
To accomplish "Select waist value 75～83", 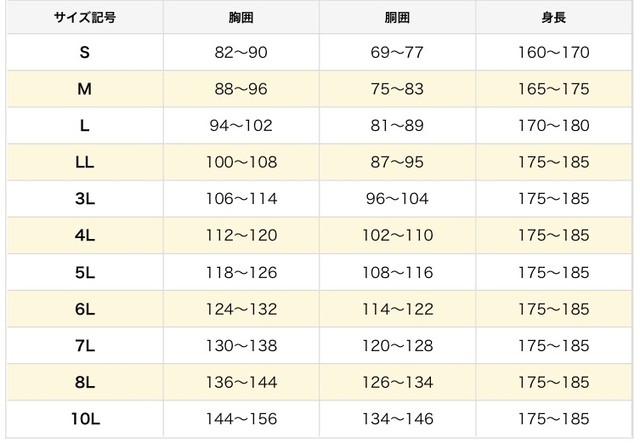I will (397, 89).
